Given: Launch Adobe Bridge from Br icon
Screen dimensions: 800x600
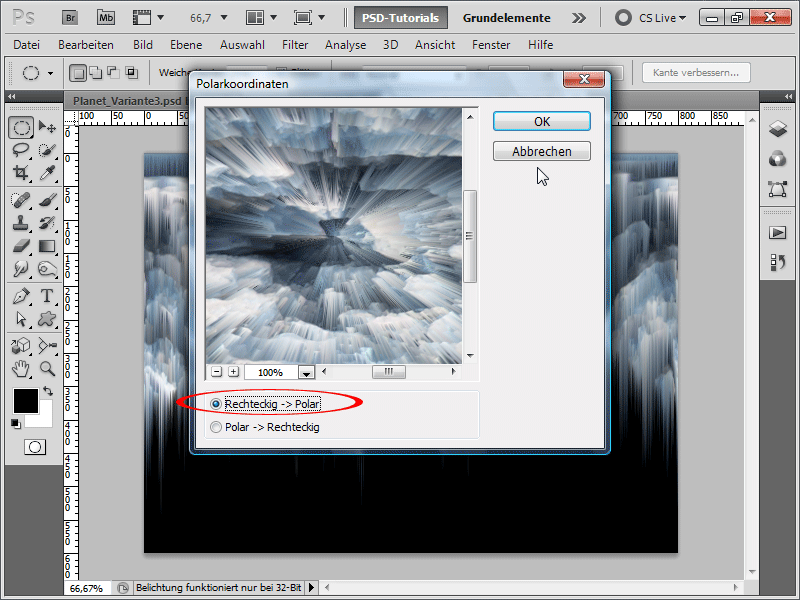Looking at the screenshot, I should 70,18.
